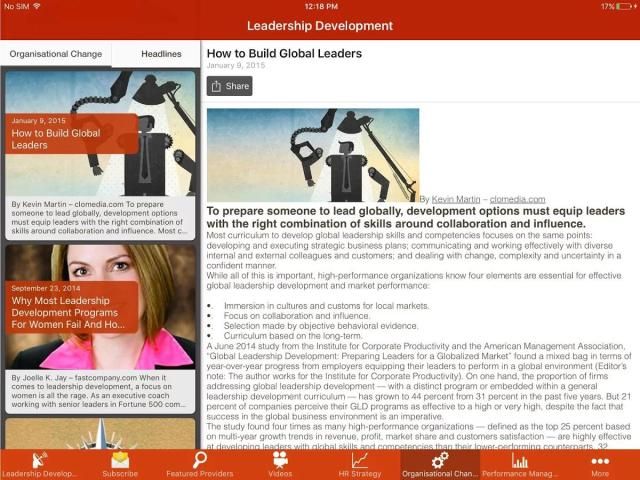Open the Leadership Development tab icon

point(40,461)
